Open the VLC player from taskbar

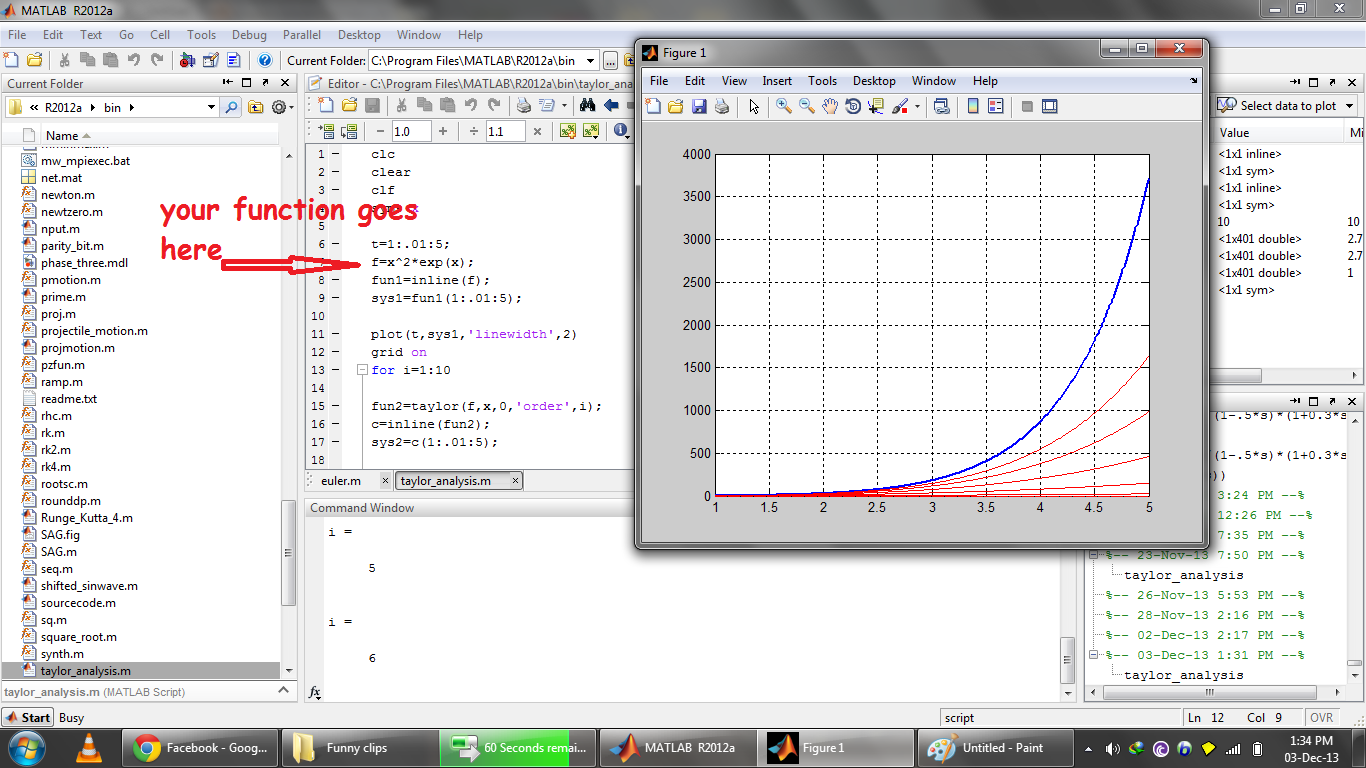coord(88,748)
